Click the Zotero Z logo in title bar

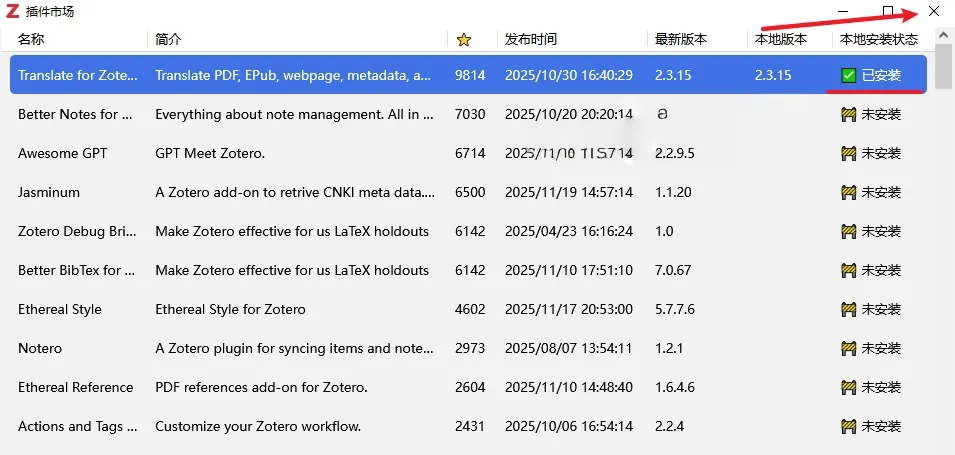click(12, 10)
